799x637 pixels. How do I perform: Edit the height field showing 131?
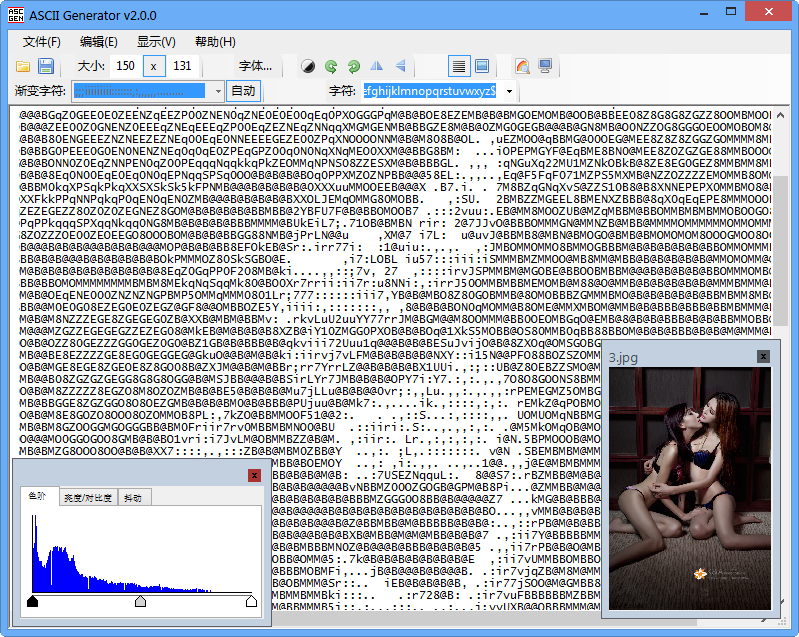coord(182,66)
